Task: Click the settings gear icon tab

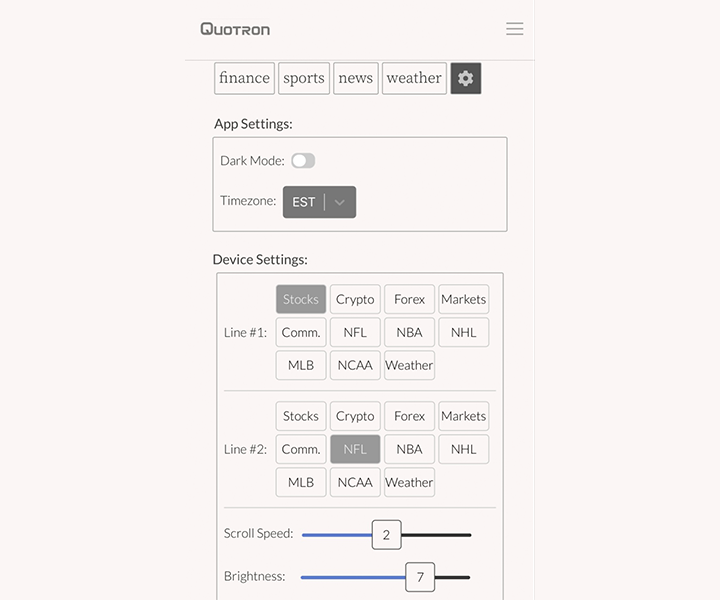Action: pos(466,78)
